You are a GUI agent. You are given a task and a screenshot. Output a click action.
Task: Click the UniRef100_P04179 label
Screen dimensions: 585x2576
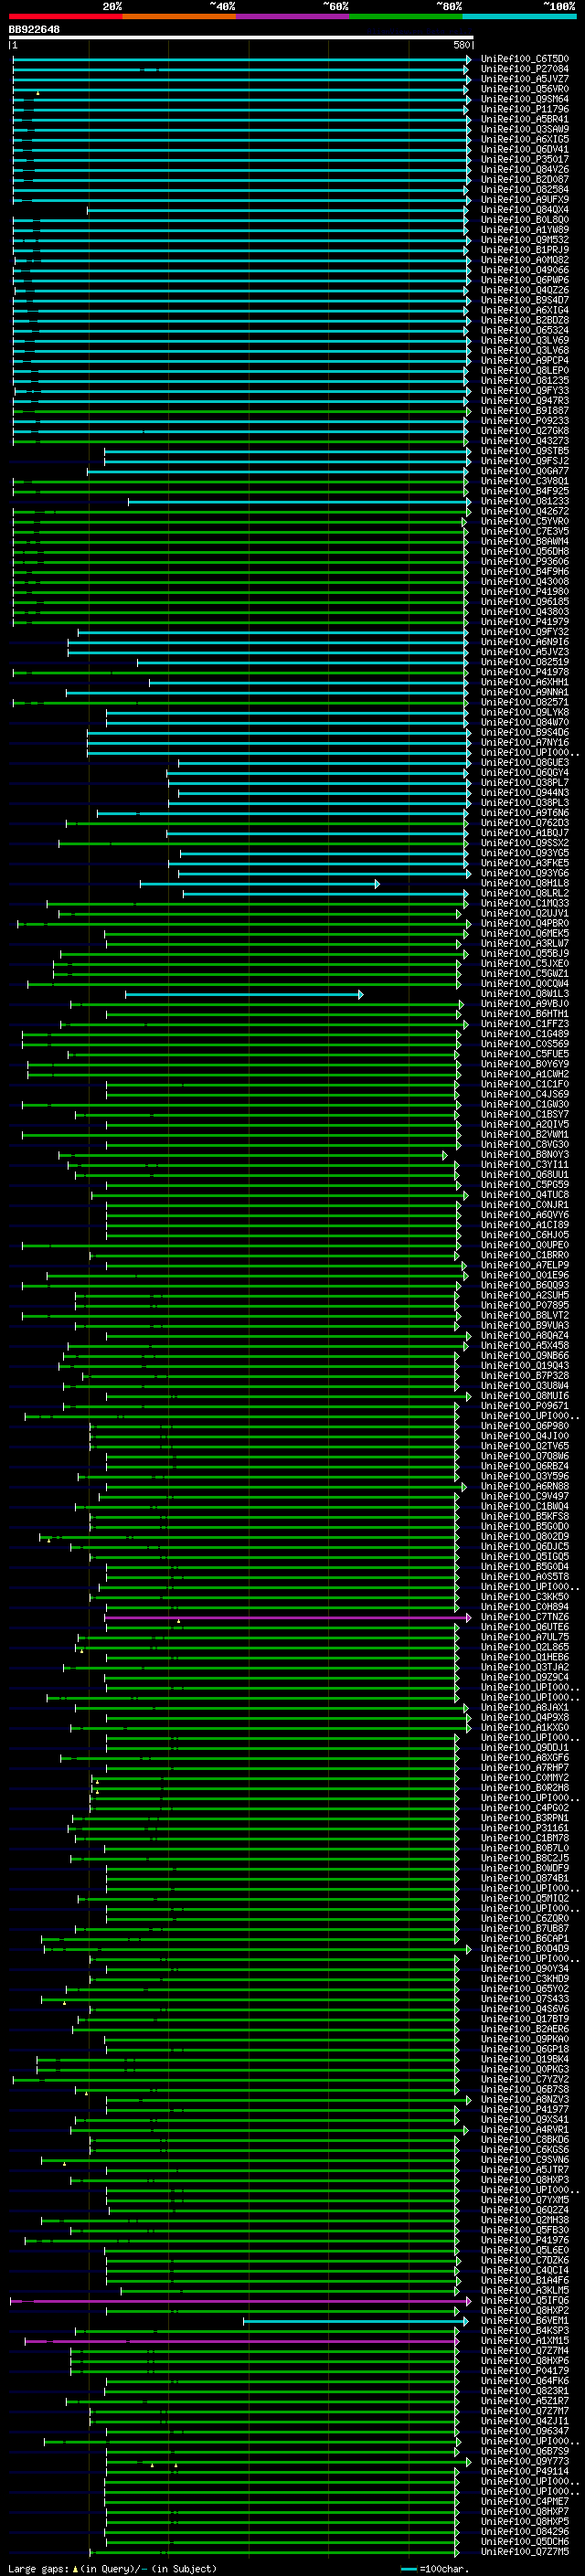525,2371
